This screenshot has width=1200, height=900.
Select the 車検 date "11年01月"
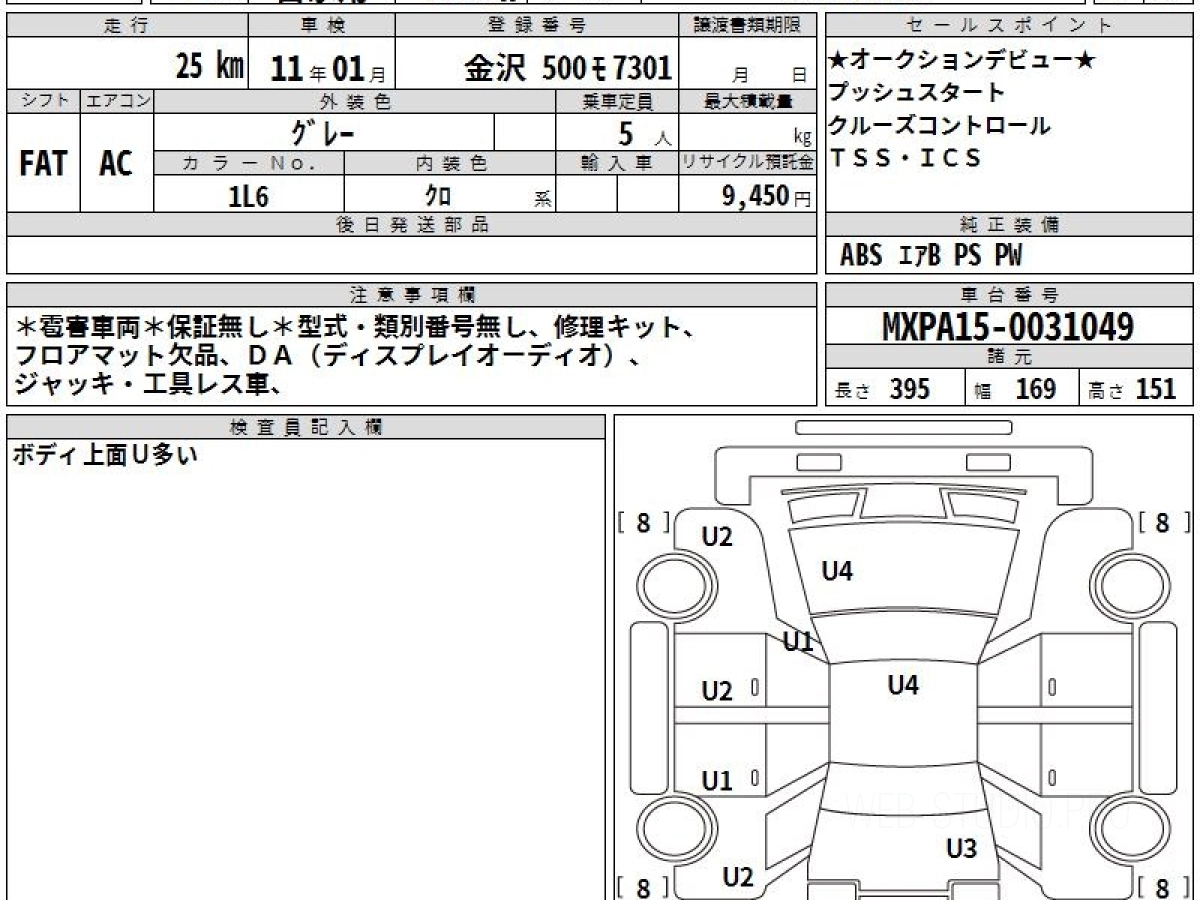tap(327, 68)
